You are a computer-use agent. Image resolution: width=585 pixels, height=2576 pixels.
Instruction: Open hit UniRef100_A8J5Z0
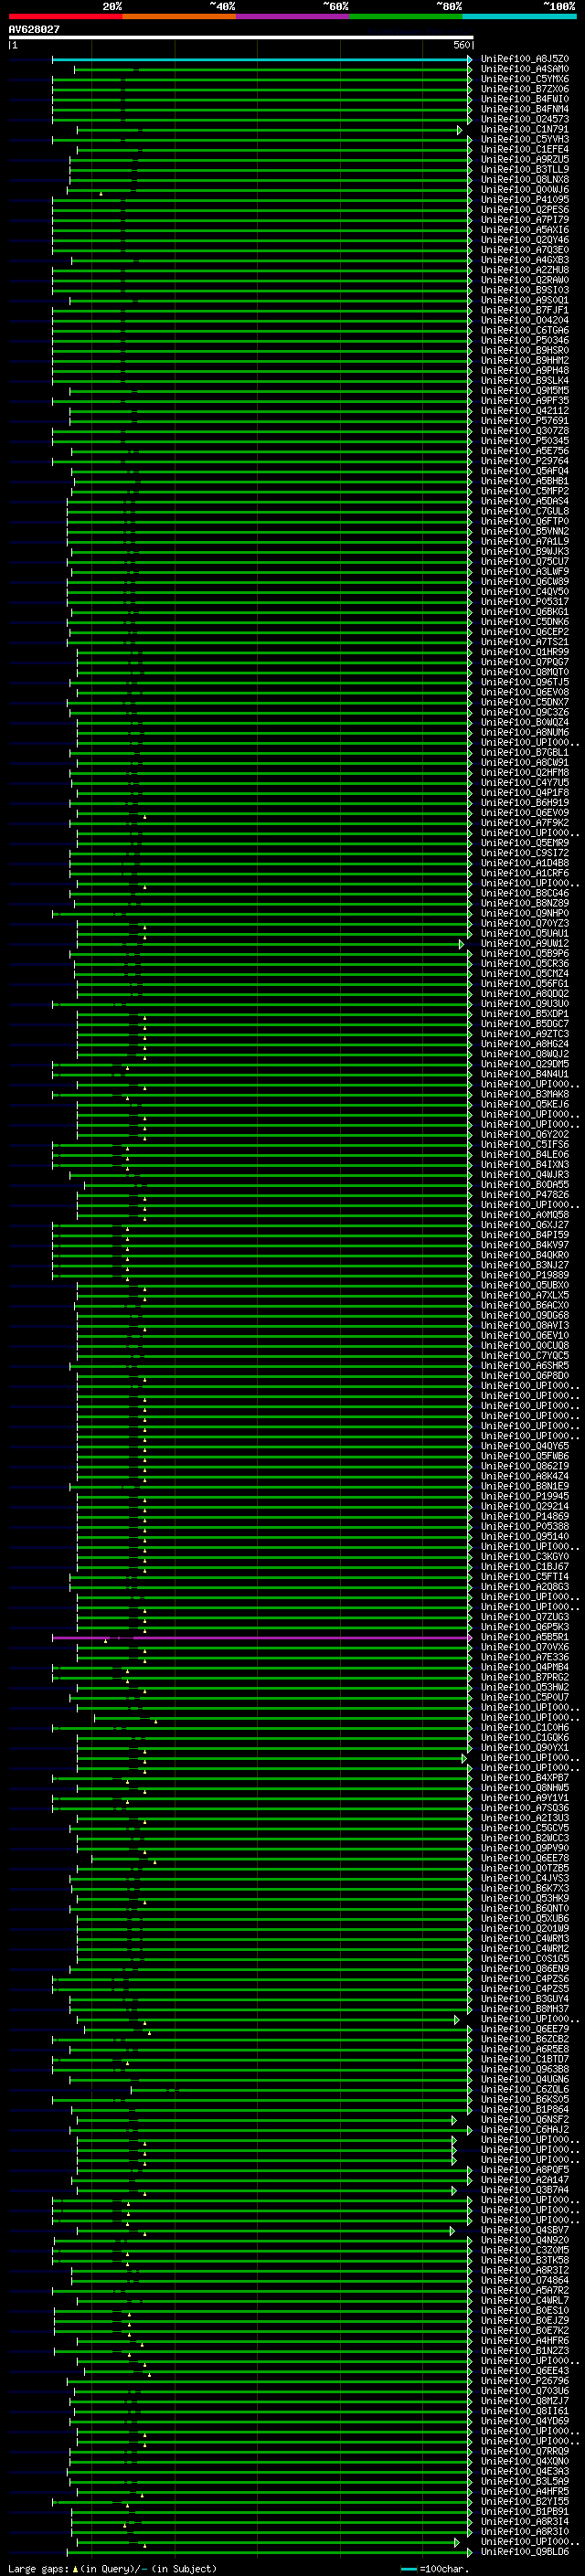525,59
